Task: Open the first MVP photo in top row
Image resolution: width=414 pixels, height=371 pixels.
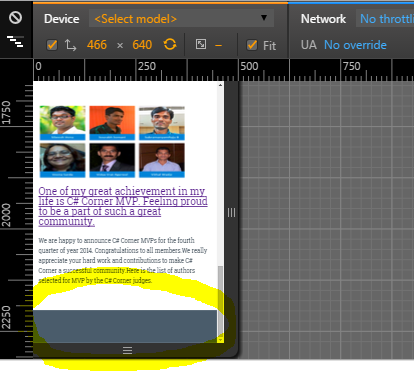Action: [x=62, y=123]
